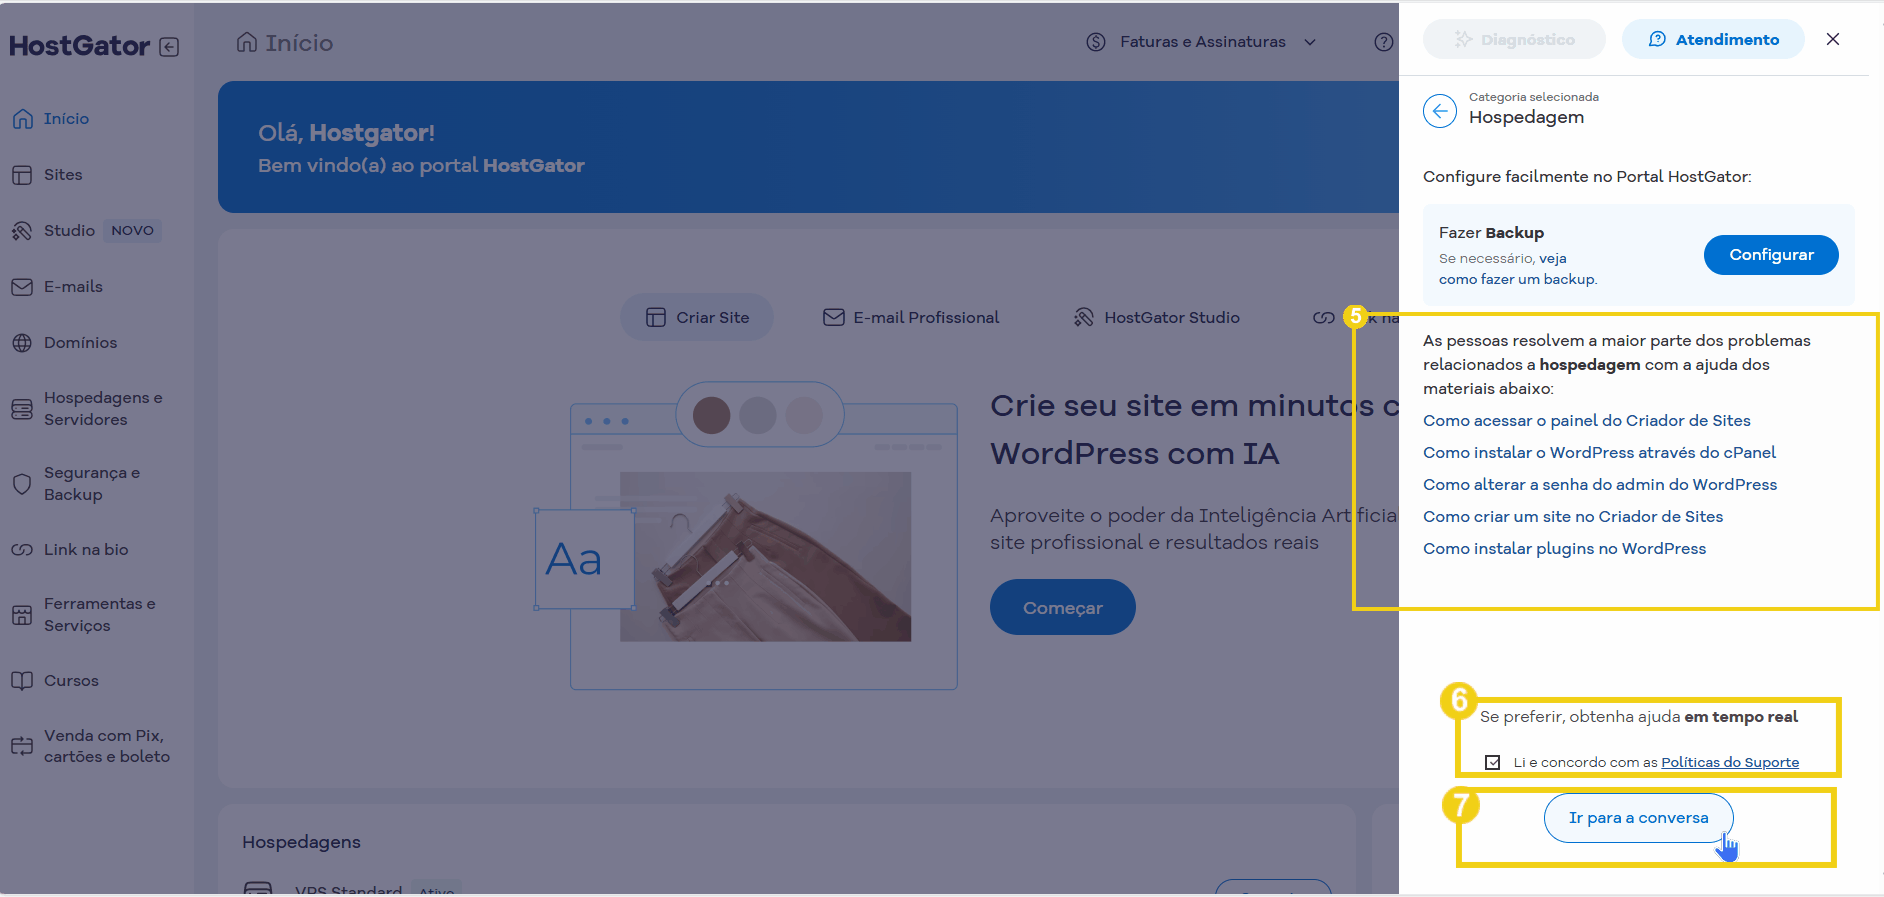
Task: Open Hospedagens e Servidores in the sidebar
Action: [x=87, y=409]
